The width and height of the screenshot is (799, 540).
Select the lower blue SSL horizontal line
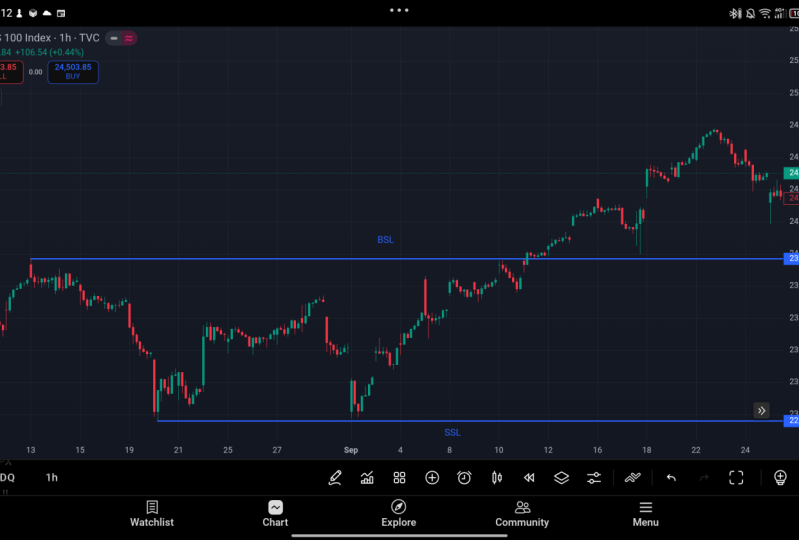click(x=470, y=421)
